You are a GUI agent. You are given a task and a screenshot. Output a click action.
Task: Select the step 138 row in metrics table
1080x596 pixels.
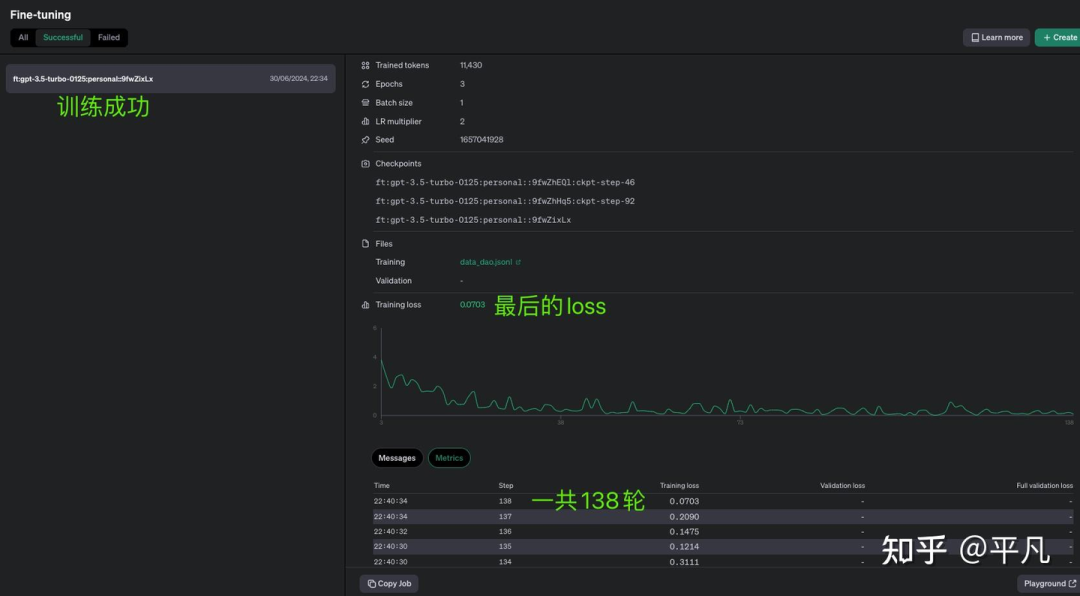click(x=600, y=501)
